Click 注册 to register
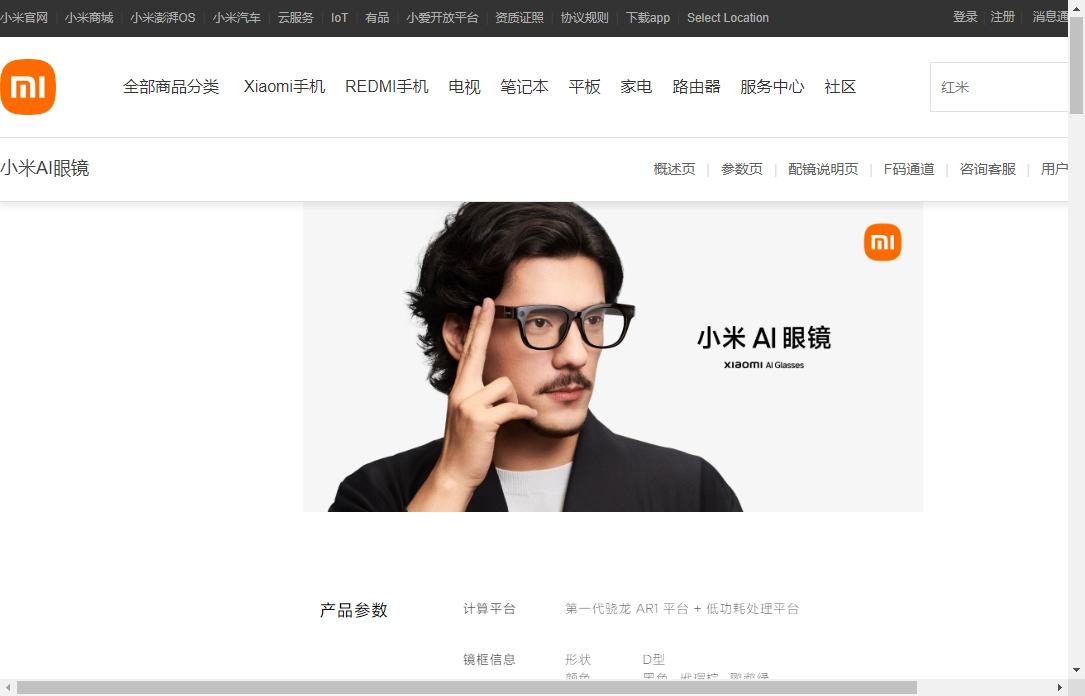The width and height of the screenshot is (1085, 696). (1002, 17)
